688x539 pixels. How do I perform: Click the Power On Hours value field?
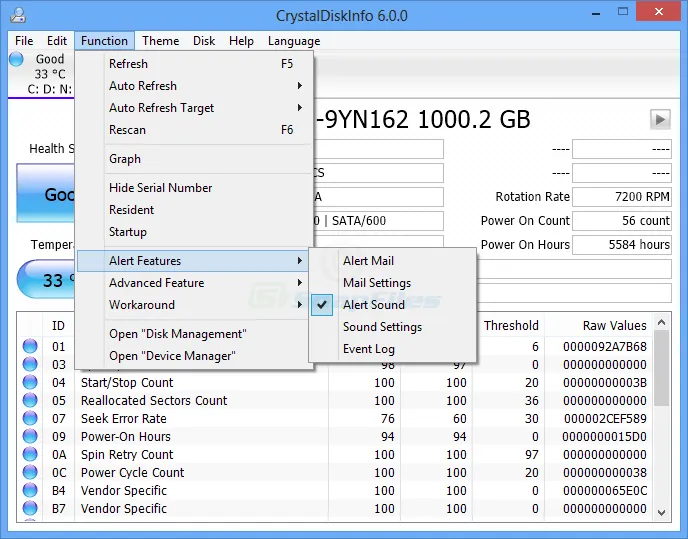coord(622,244)
